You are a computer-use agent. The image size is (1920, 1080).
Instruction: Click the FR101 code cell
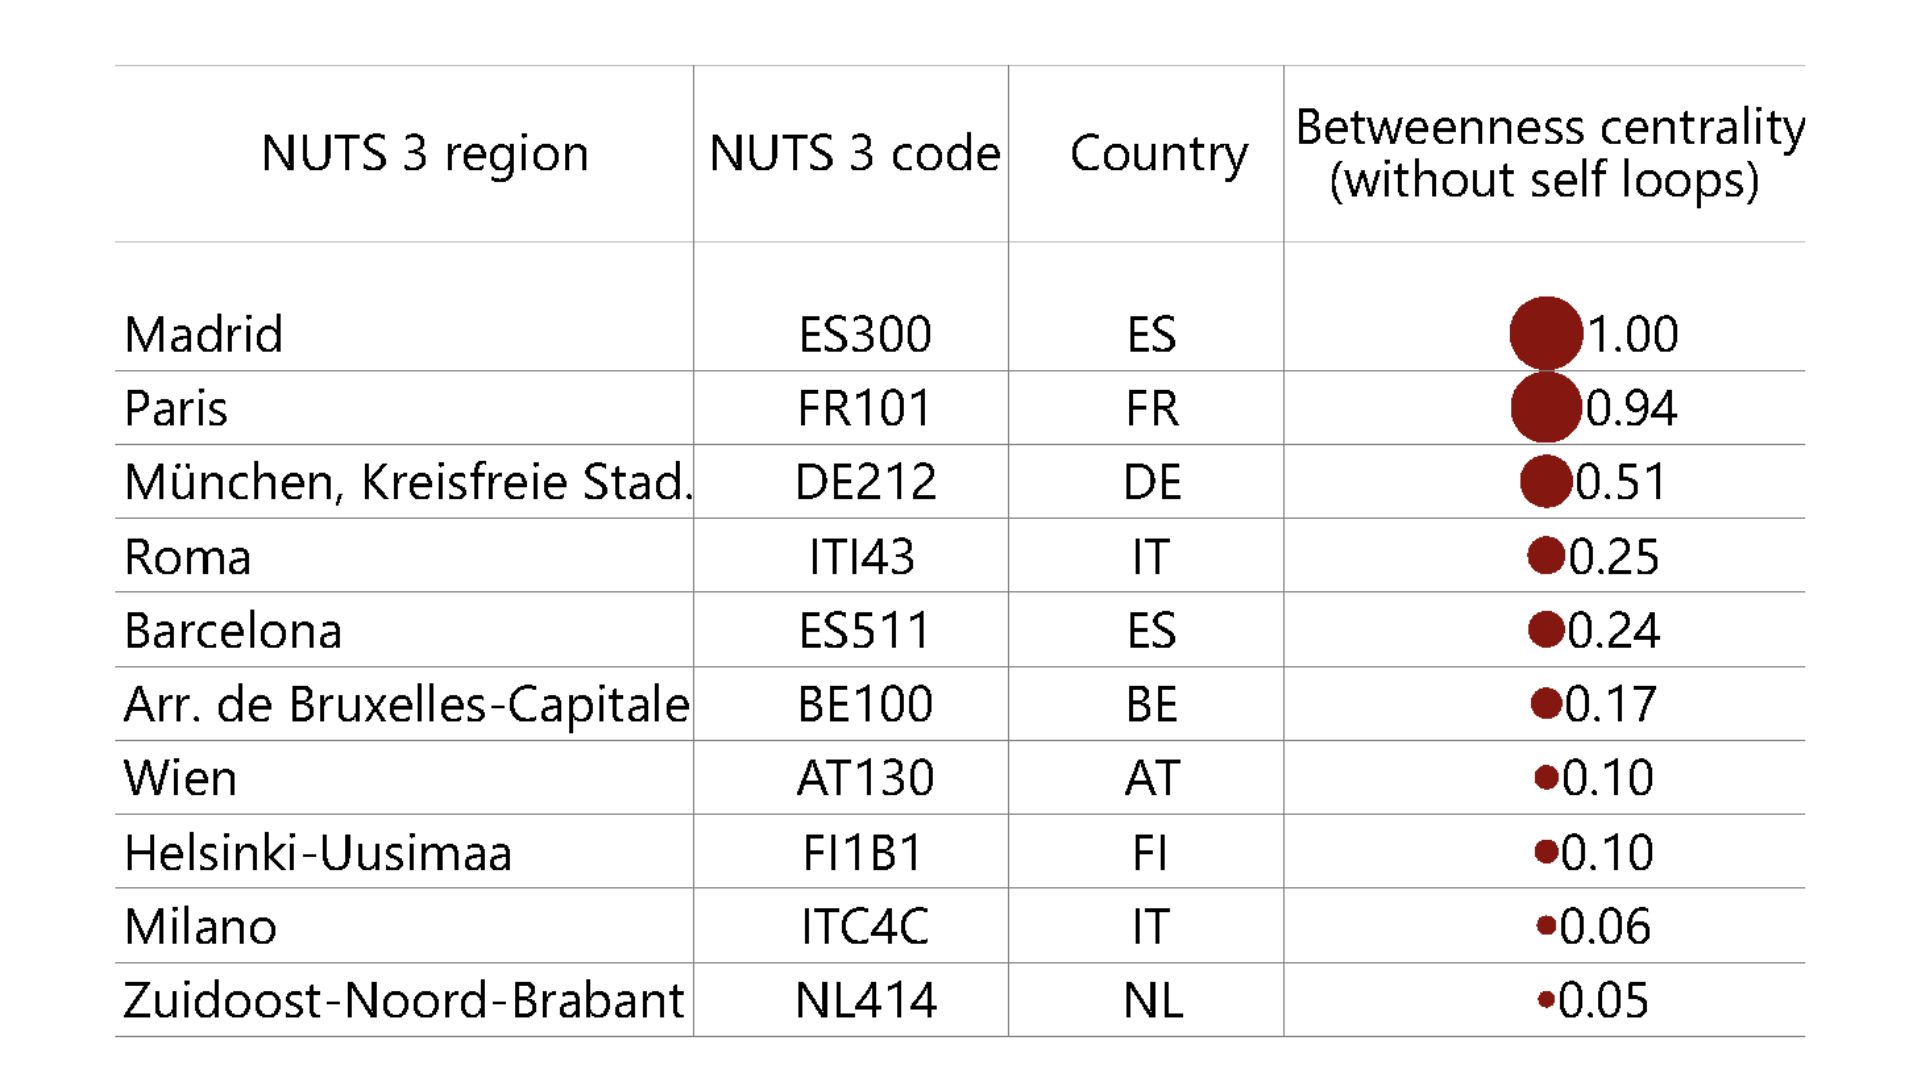pyautogui.click(x=864, y=408)
